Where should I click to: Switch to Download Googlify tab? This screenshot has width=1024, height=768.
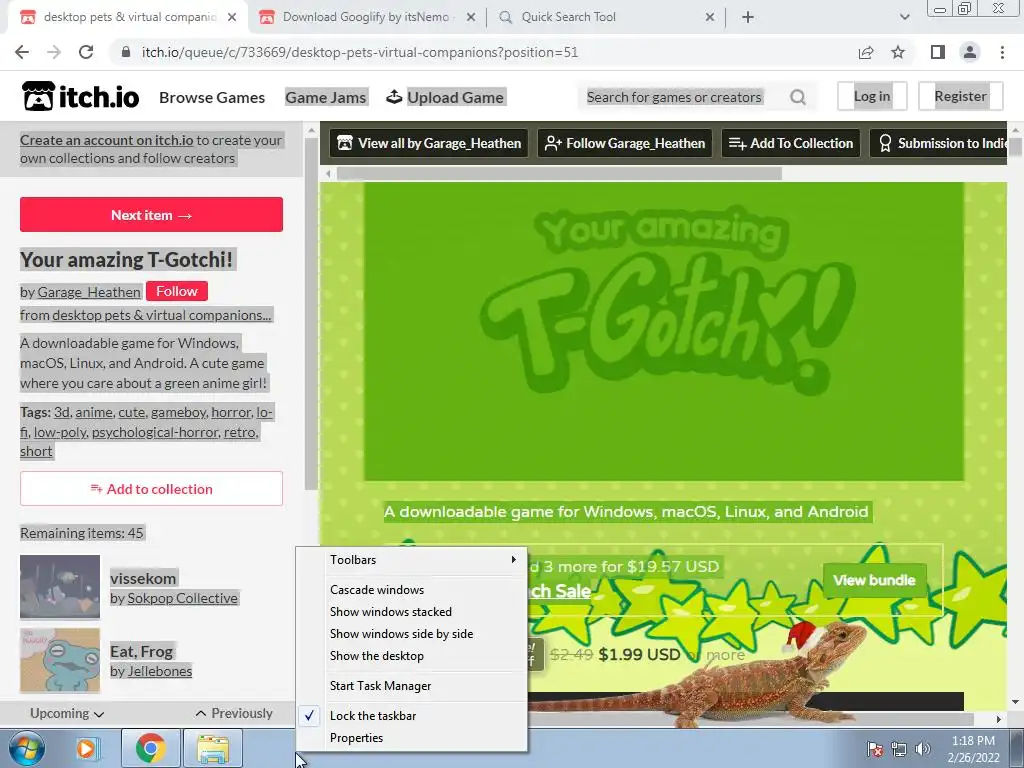tap(366, 18)
